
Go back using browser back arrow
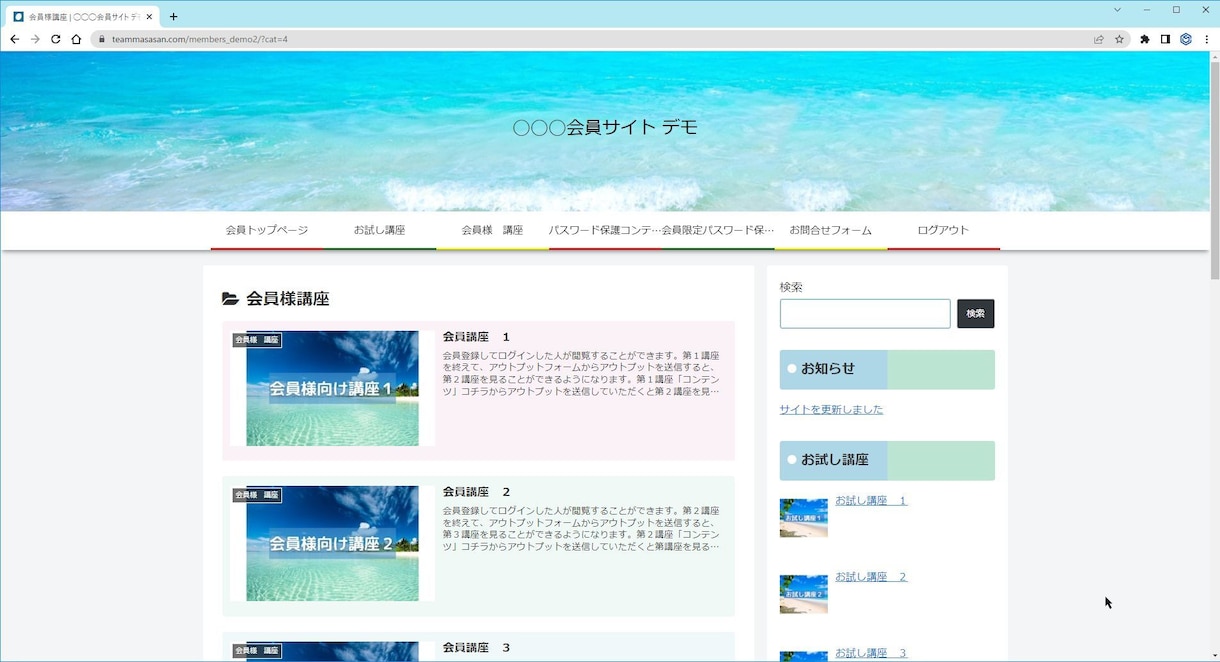coord(14,39)
